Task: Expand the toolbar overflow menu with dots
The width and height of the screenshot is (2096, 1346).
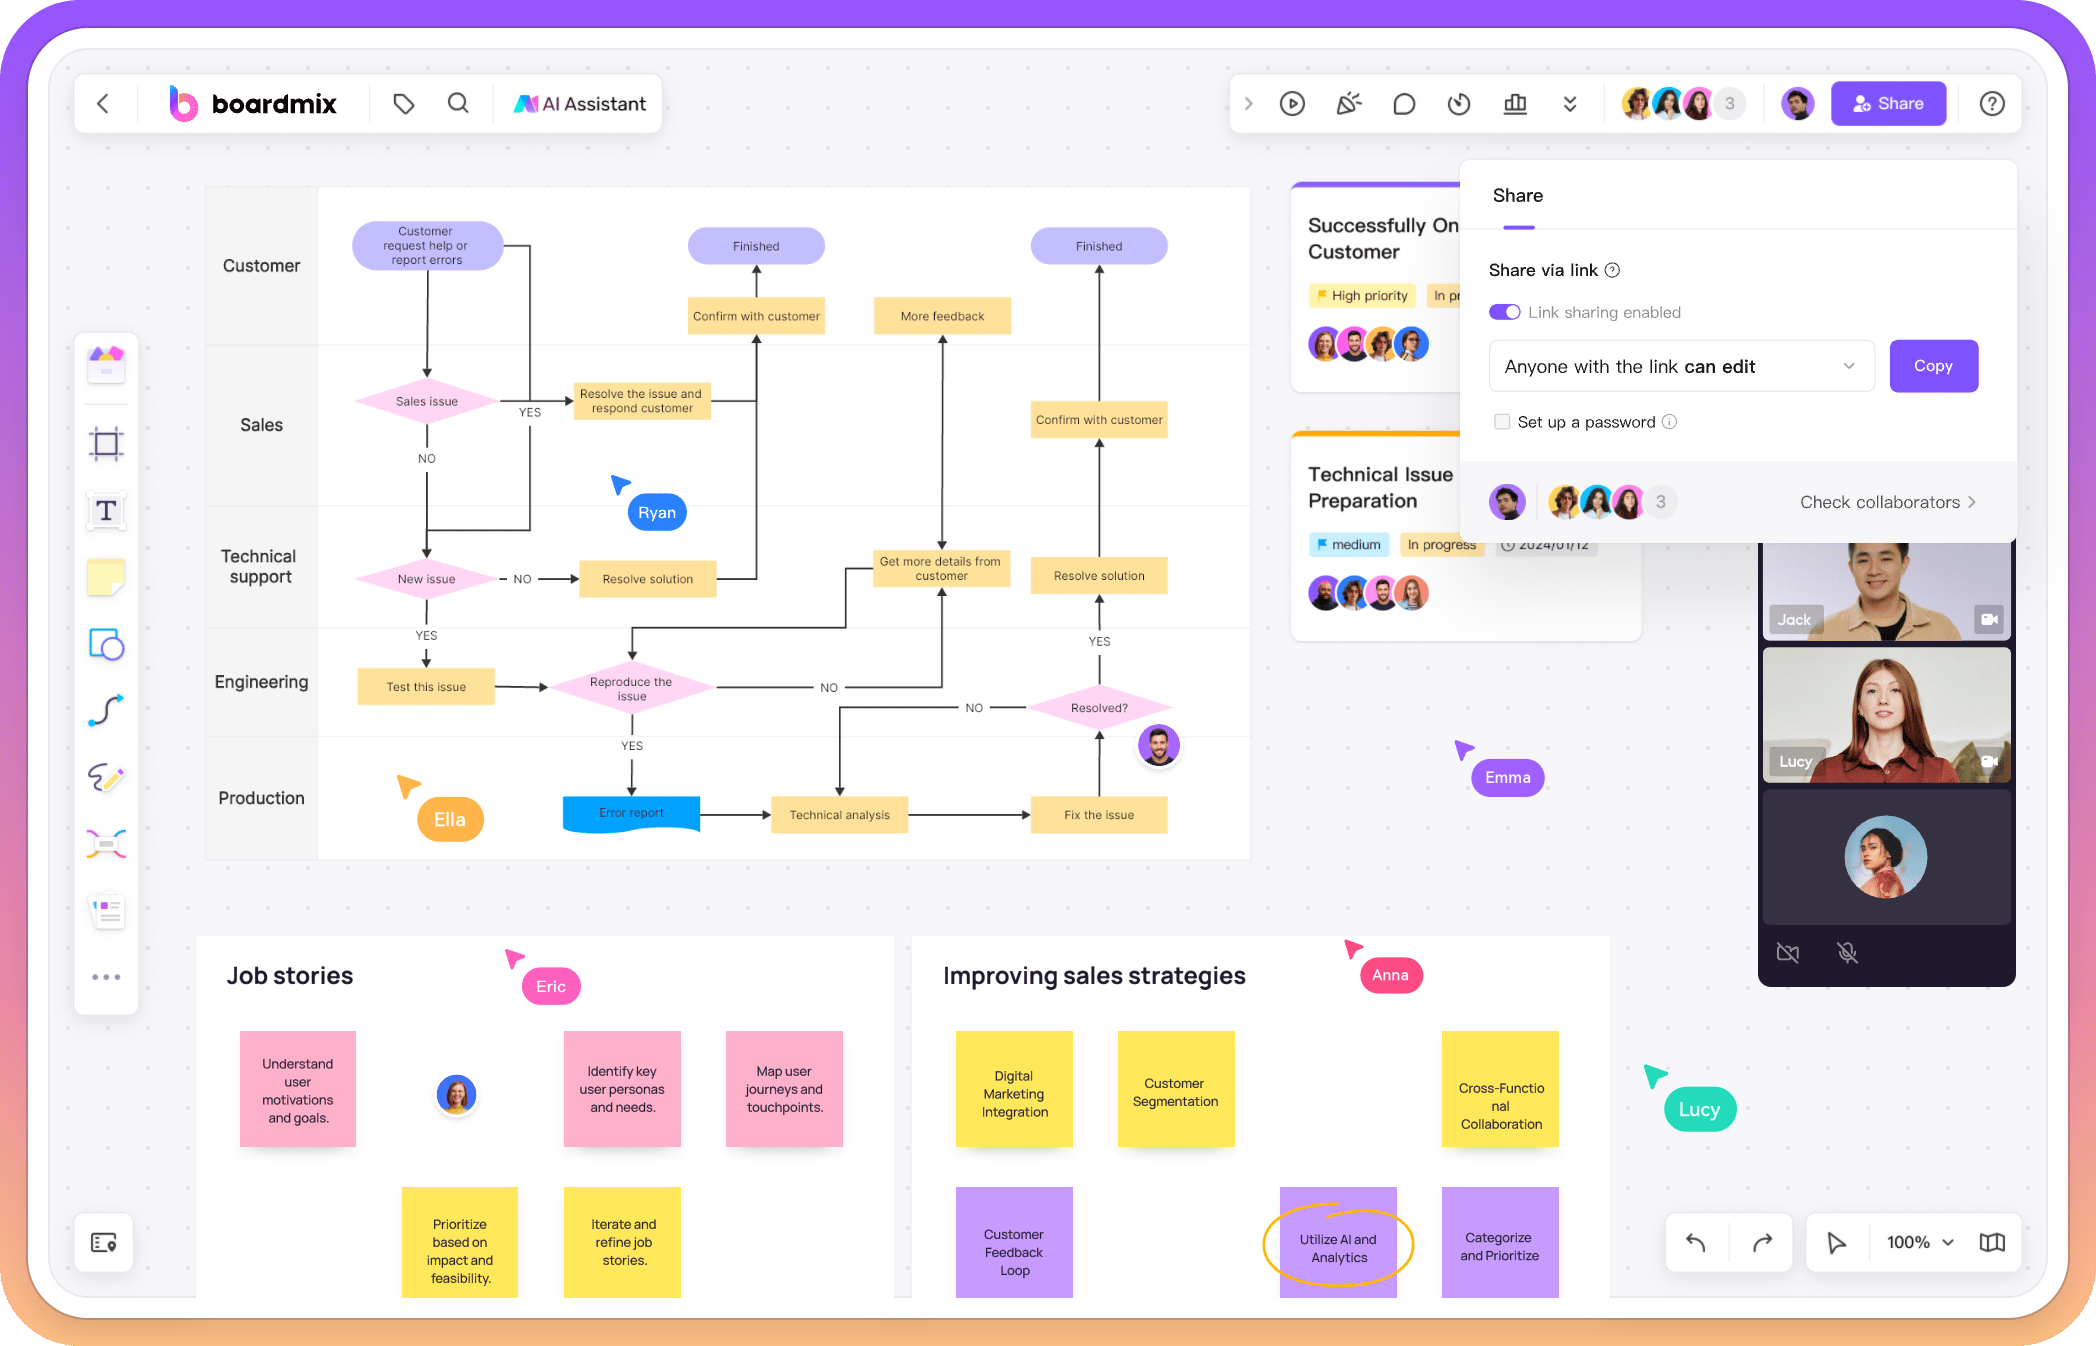Action: [x=104, y=976]
